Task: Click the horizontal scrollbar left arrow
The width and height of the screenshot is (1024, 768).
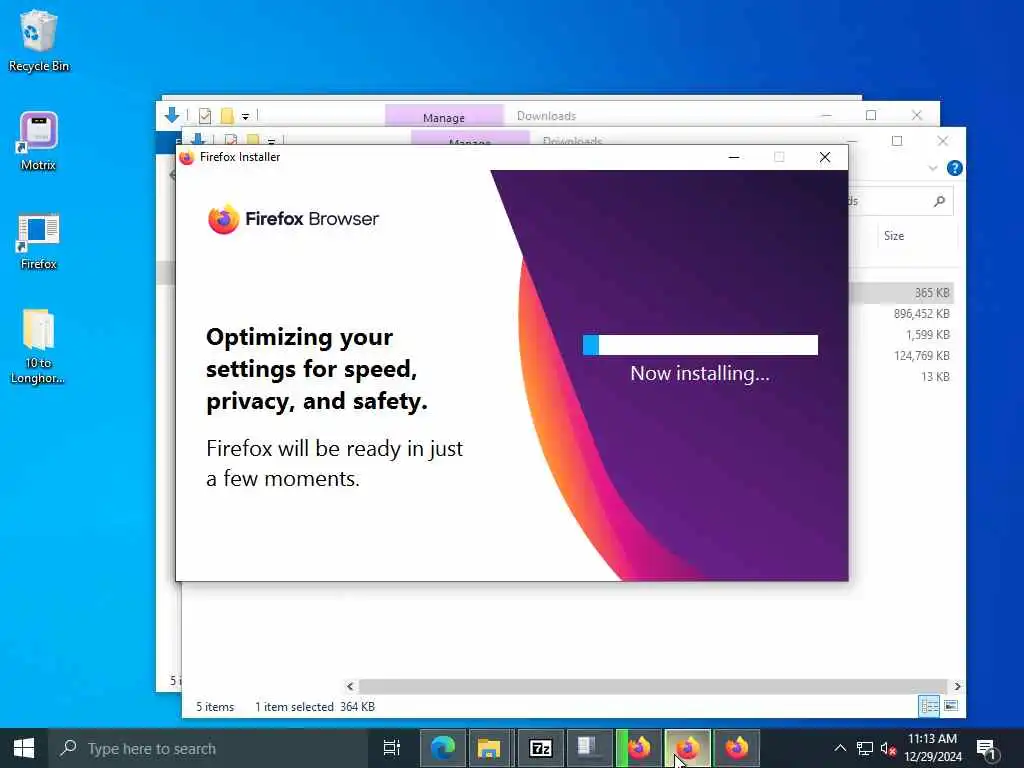Action: tap(351, 686)
